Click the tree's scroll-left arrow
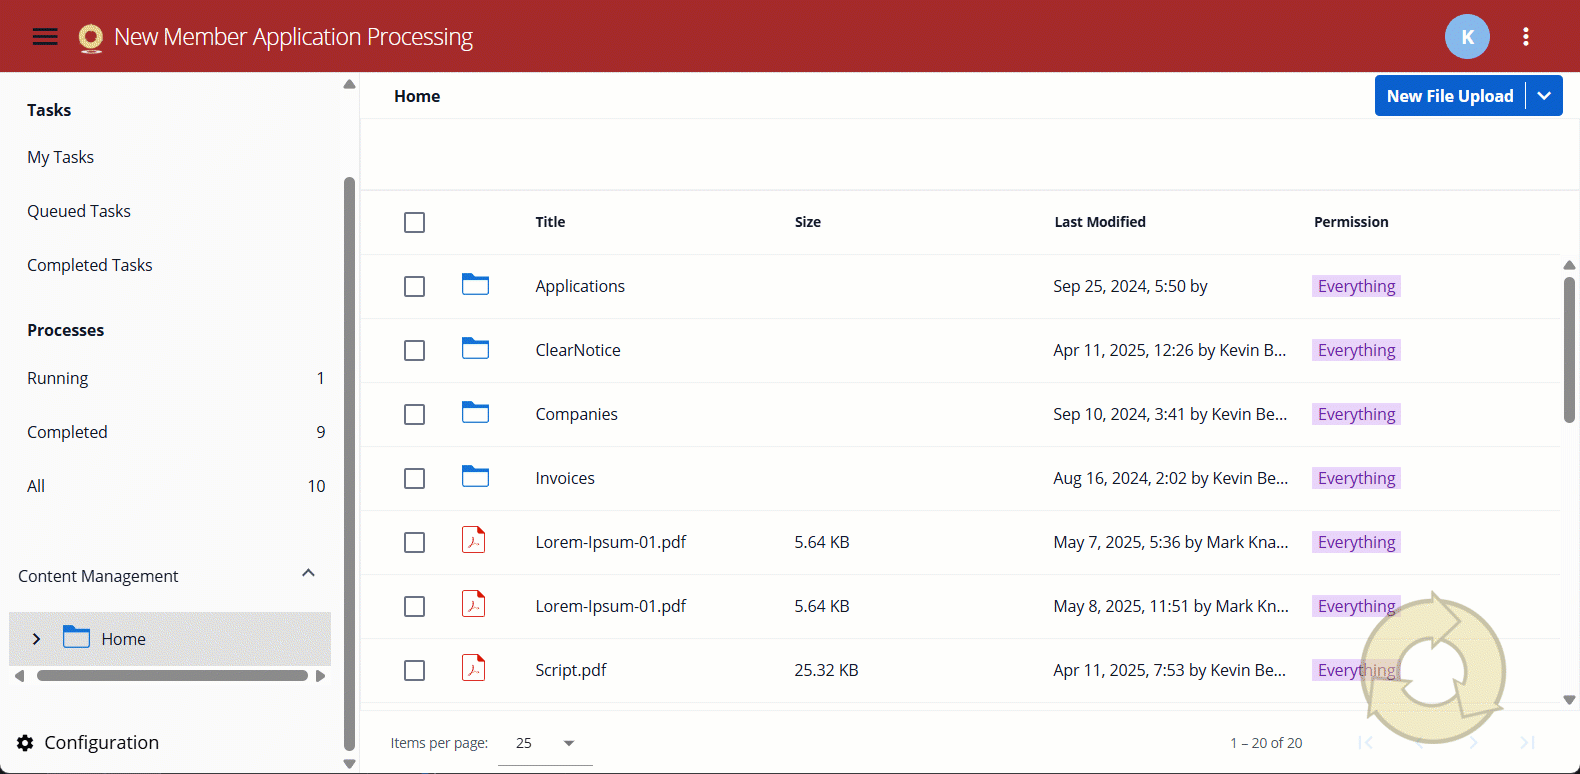 pos(19,676)
